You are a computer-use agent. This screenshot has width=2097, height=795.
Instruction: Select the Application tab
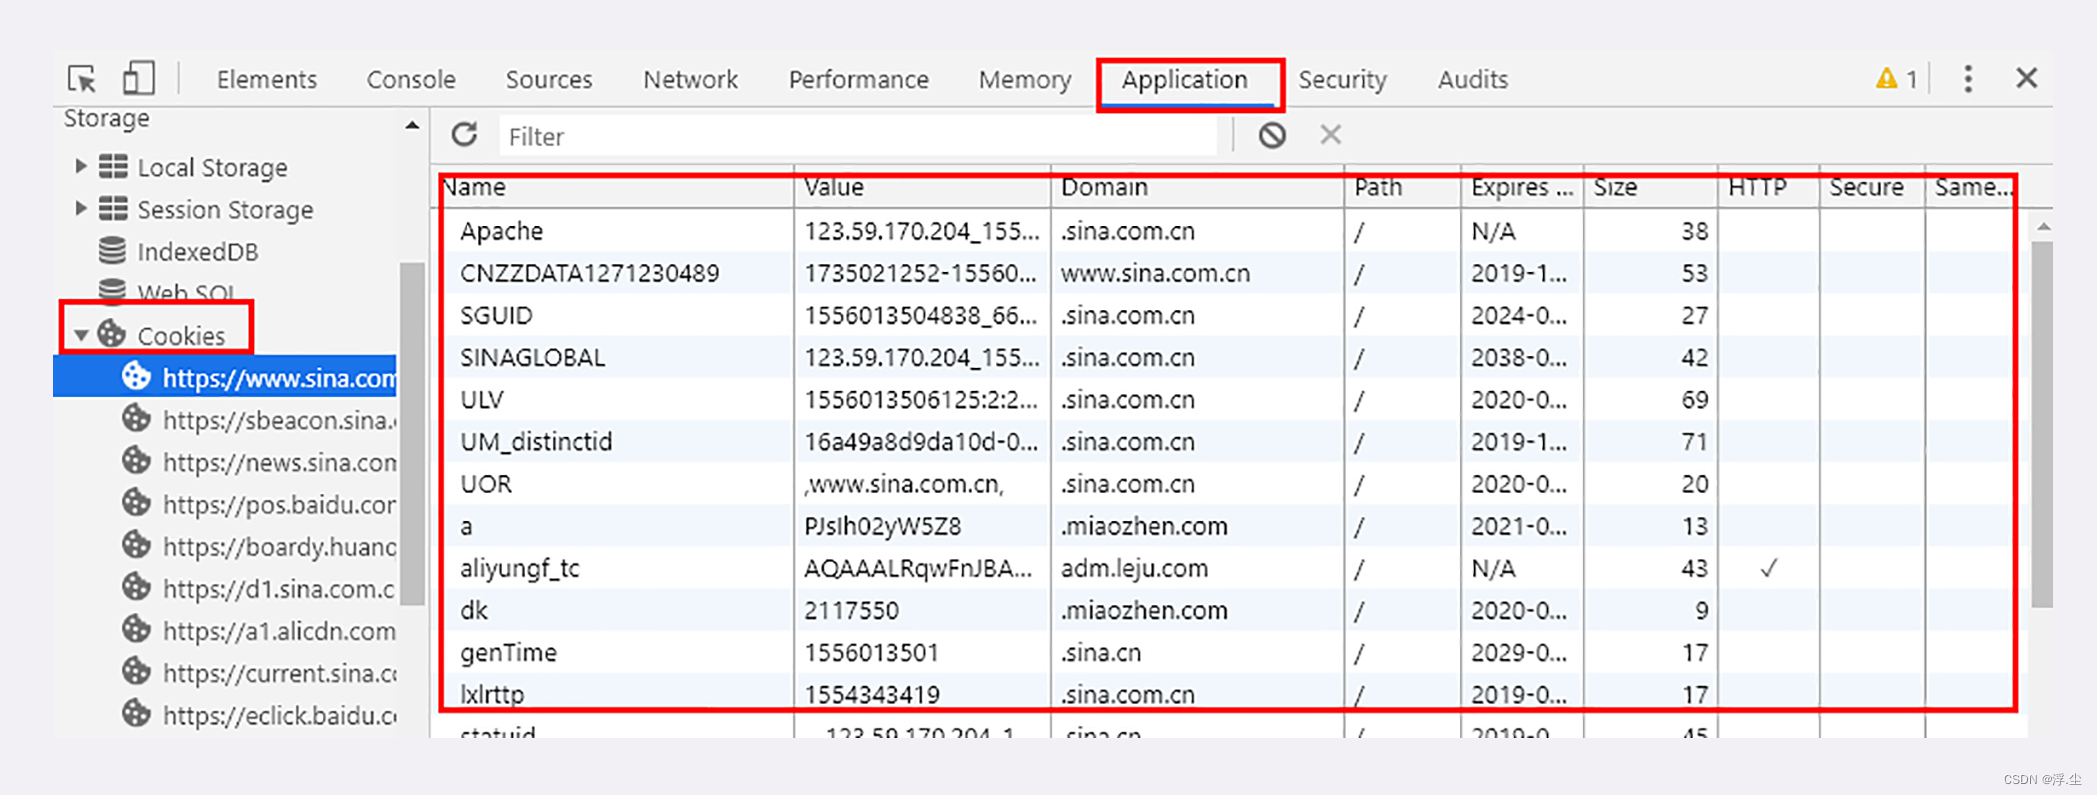1184,80
